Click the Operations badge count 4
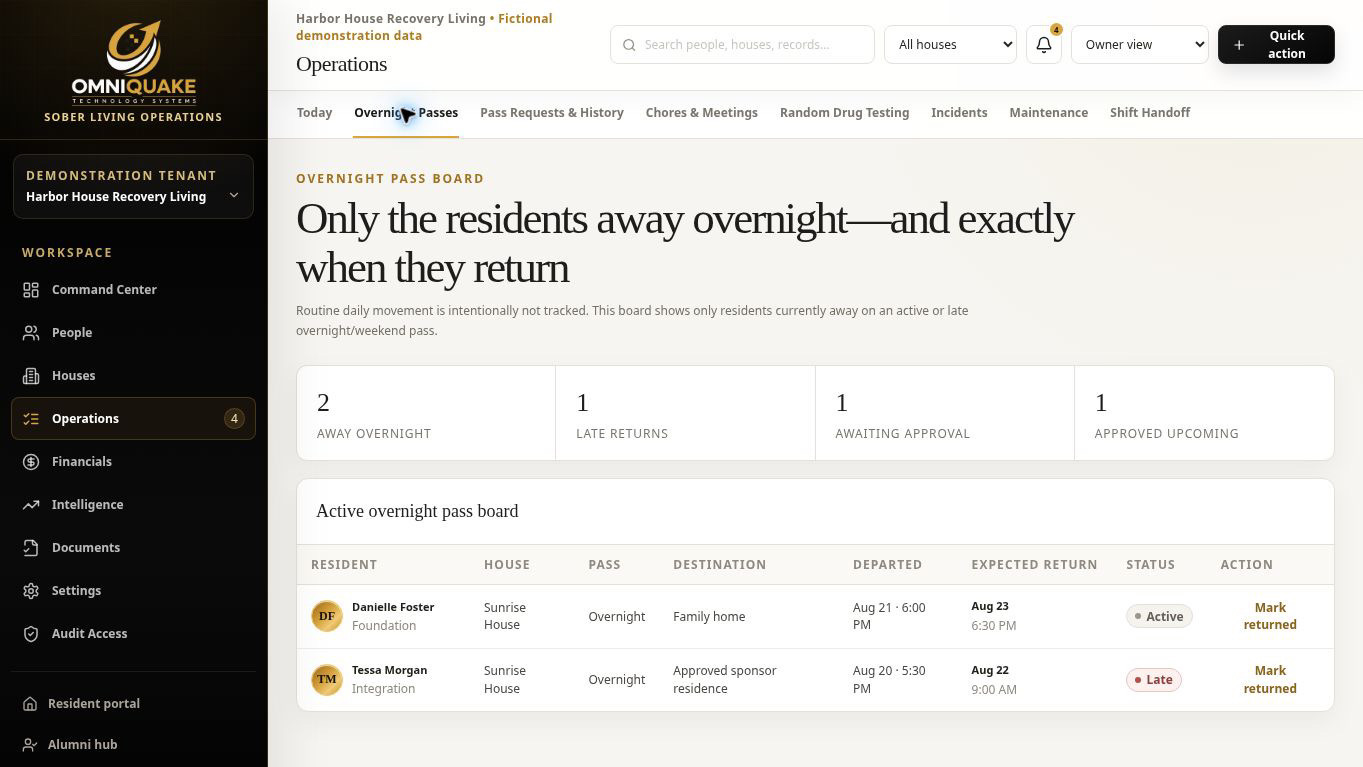The image size is (1363, 767). [234, 419]
